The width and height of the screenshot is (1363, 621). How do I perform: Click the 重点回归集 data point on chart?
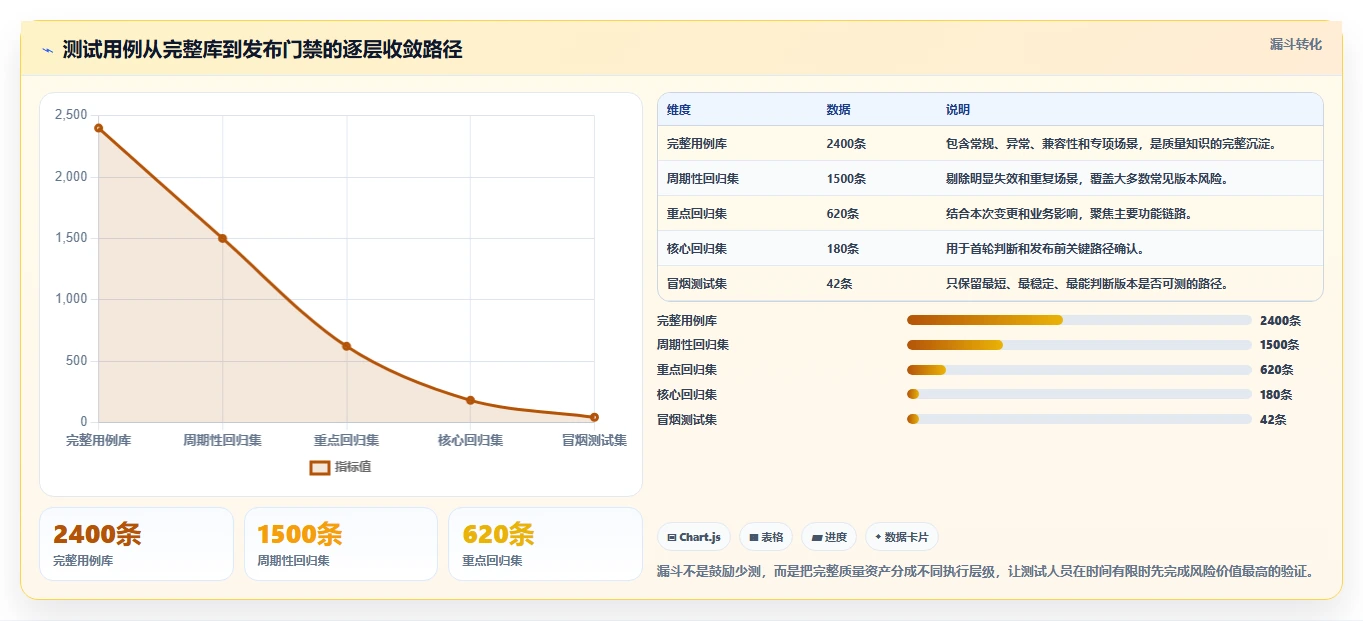[x=347, y=346]
